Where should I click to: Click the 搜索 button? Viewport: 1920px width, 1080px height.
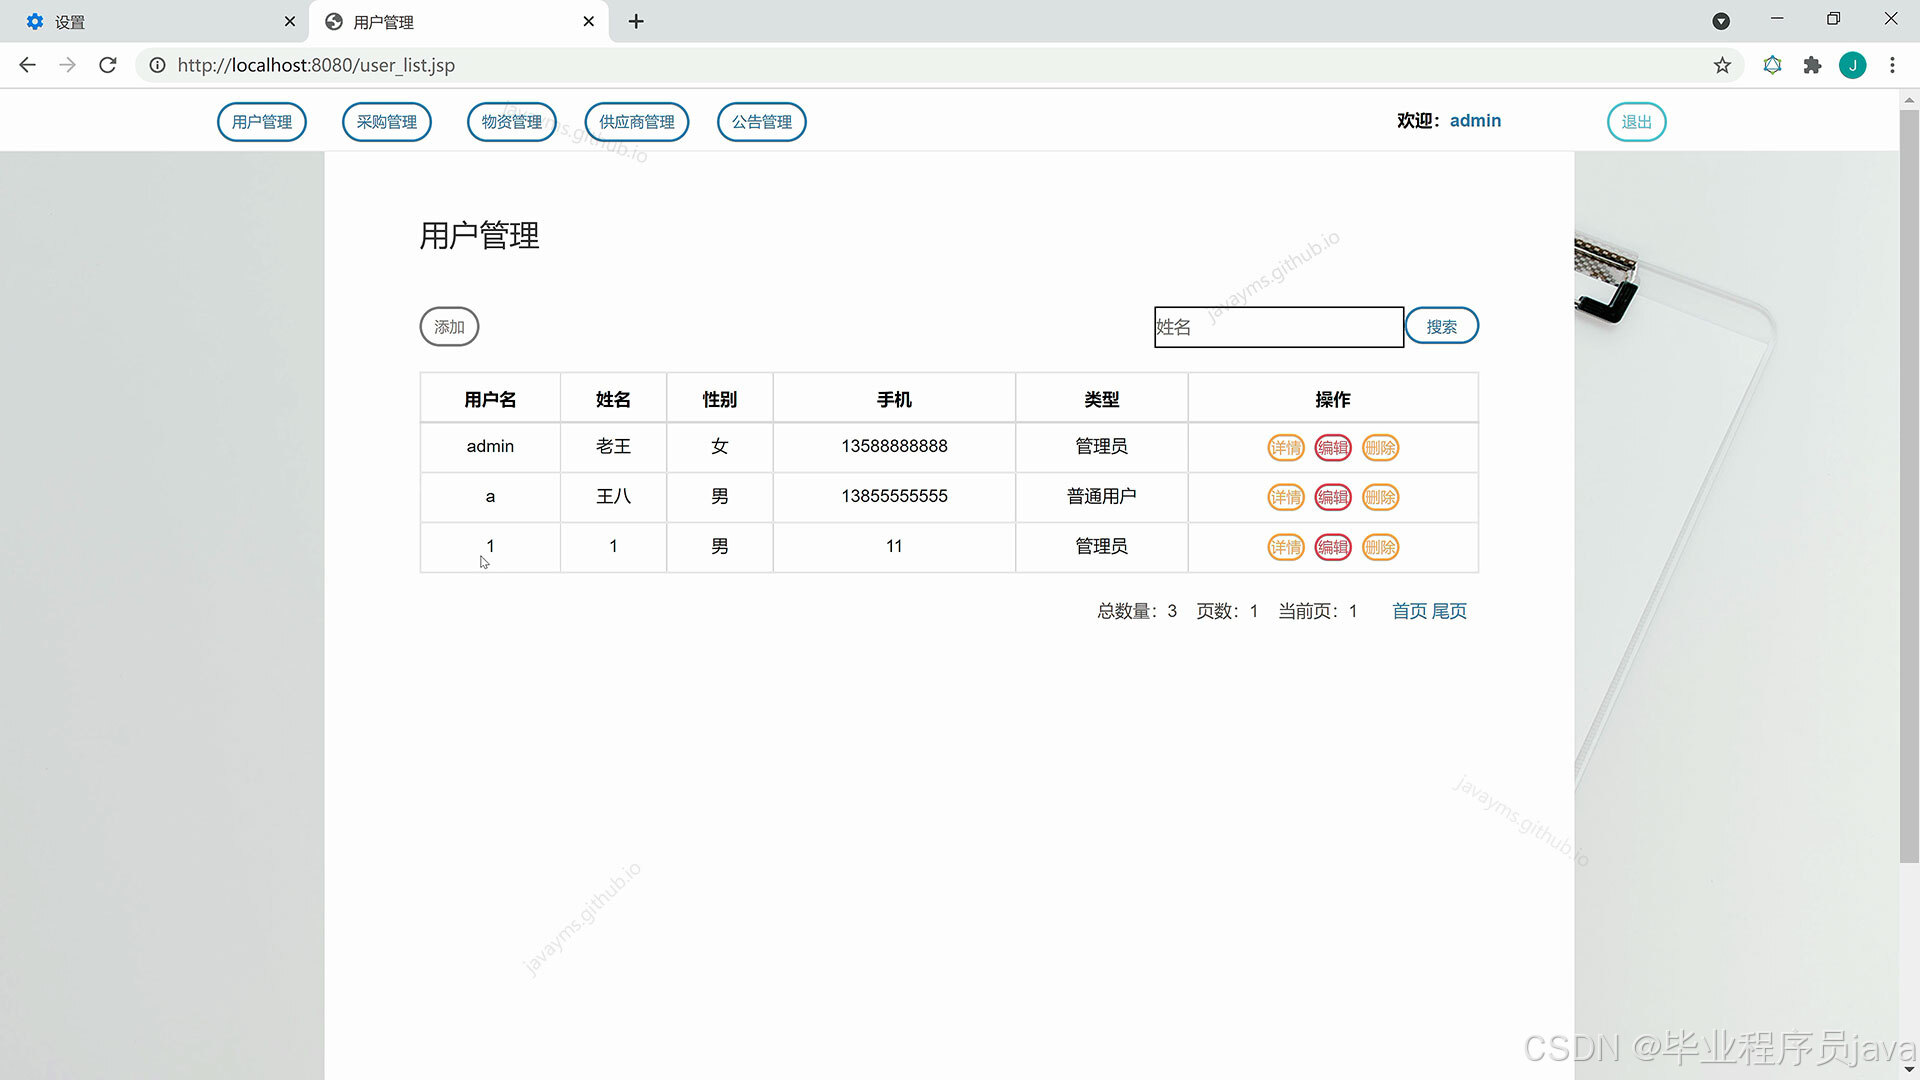(x=1442, y=326)
